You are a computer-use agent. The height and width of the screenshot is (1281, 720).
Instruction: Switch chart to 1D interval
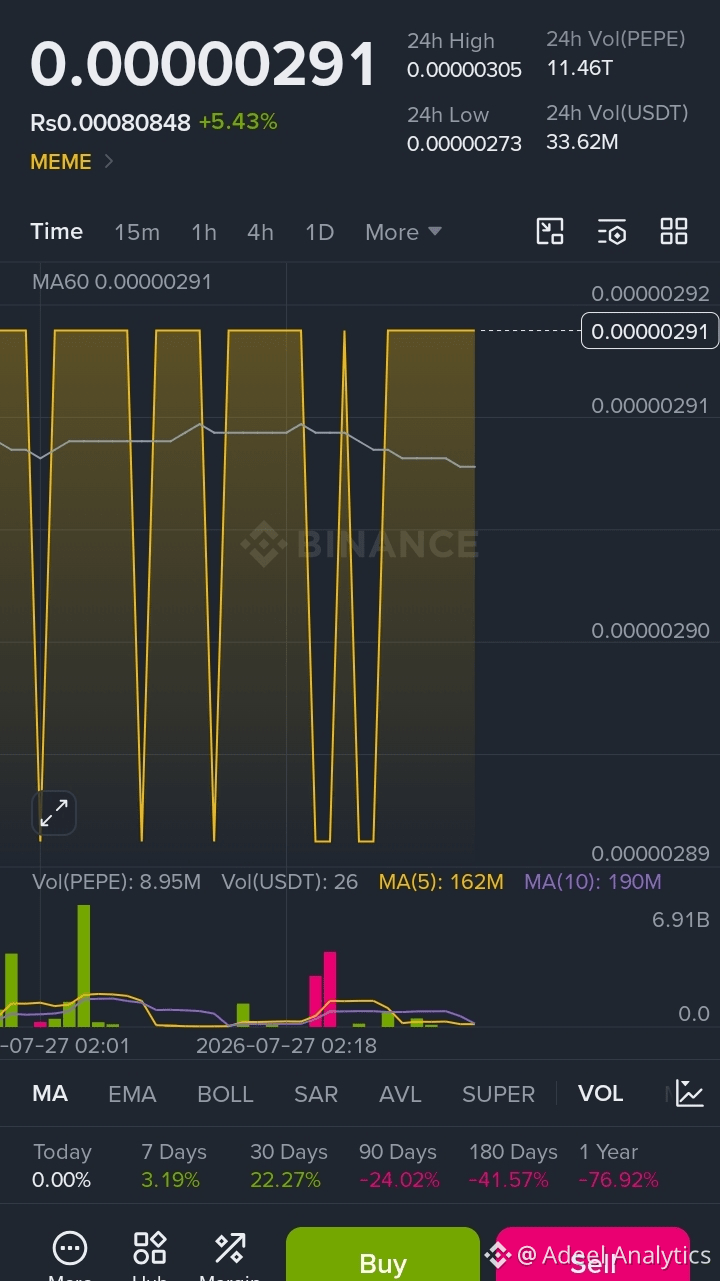[319, 232]
